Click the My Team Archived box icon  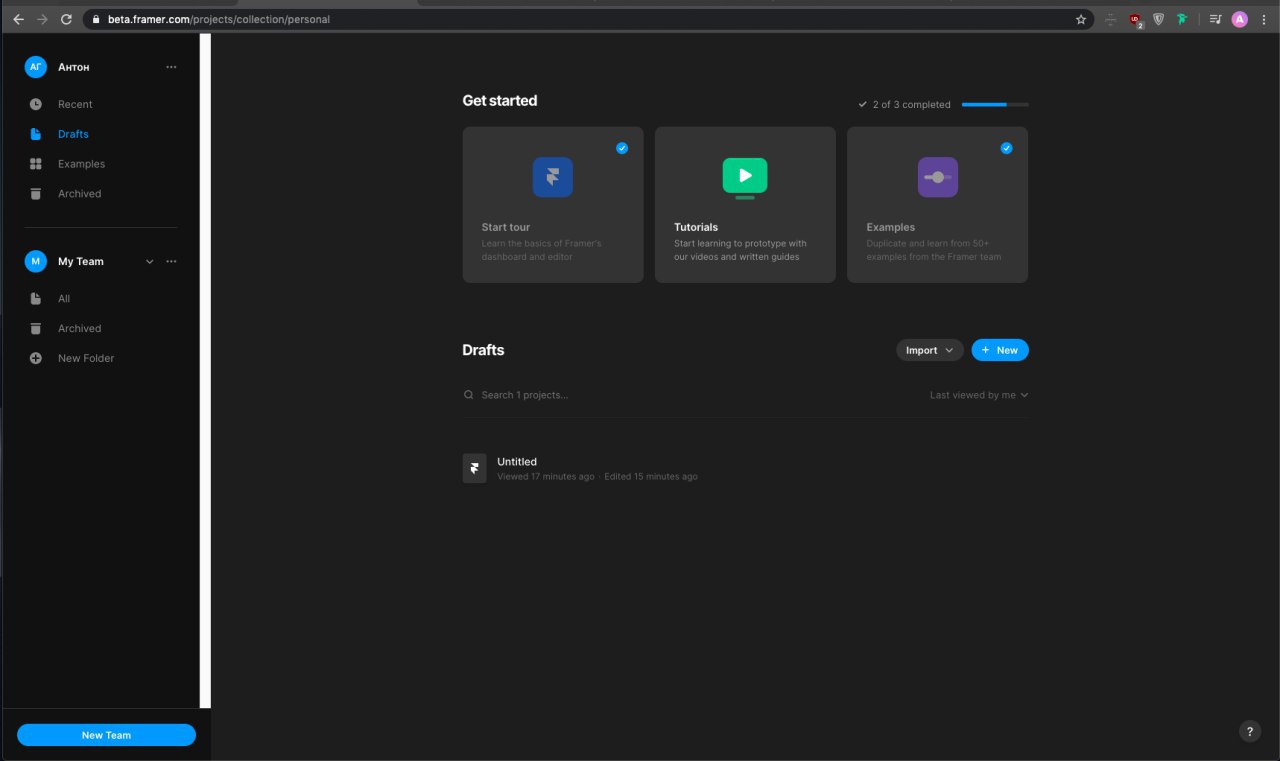36,328
